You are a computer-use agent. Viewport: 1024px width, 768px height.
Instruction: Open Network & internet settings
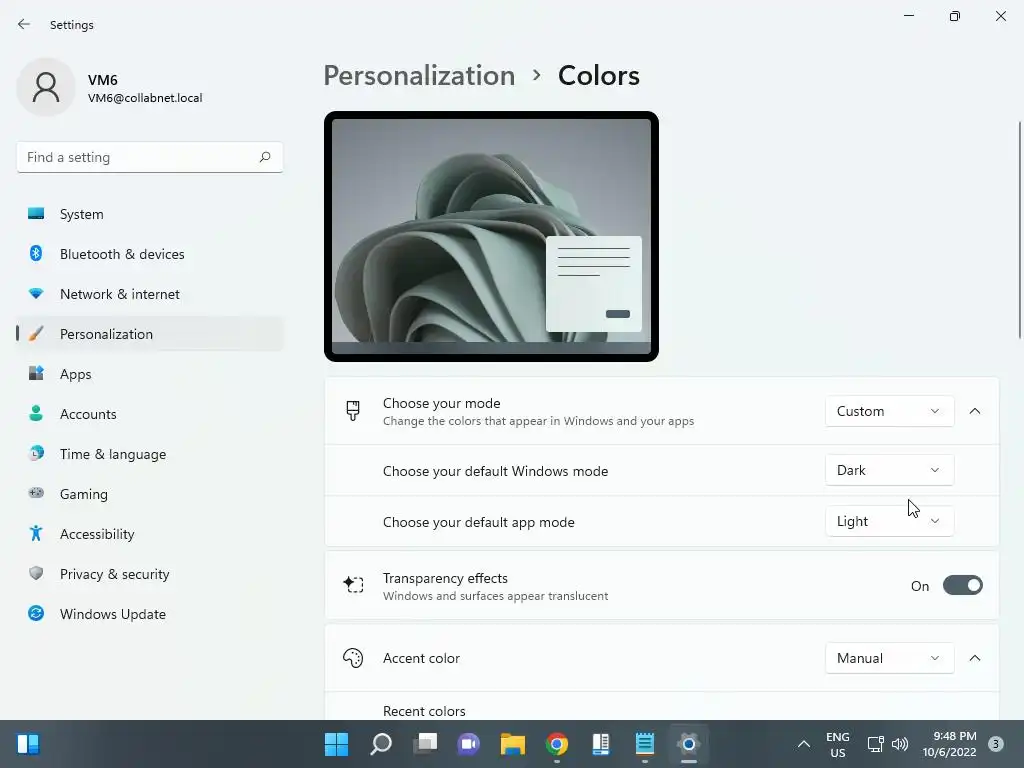[150, 294]
